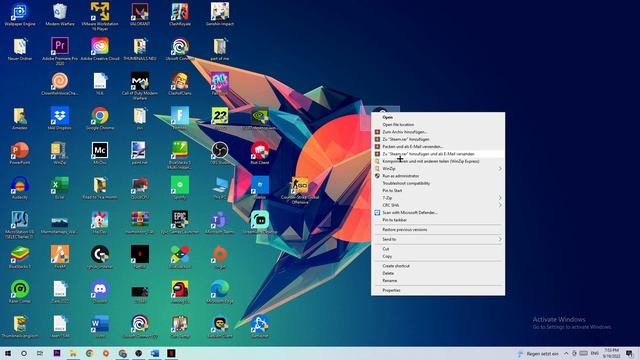
Task: Open Logitech G HUB shortcut
Action: pyautogui.click(x=100, y=257)
